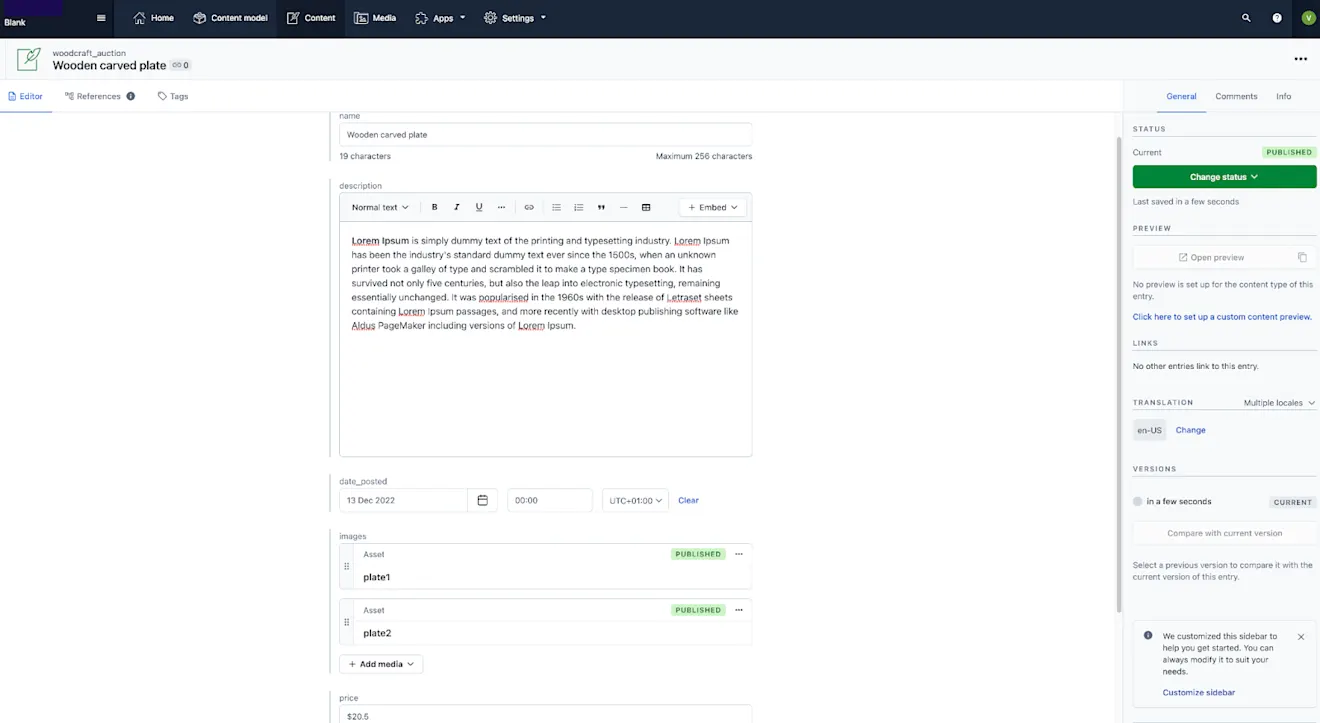Open the Add media dropdown
The image size is (1320, 723).
pyautogui.click(x=381, y=664)
